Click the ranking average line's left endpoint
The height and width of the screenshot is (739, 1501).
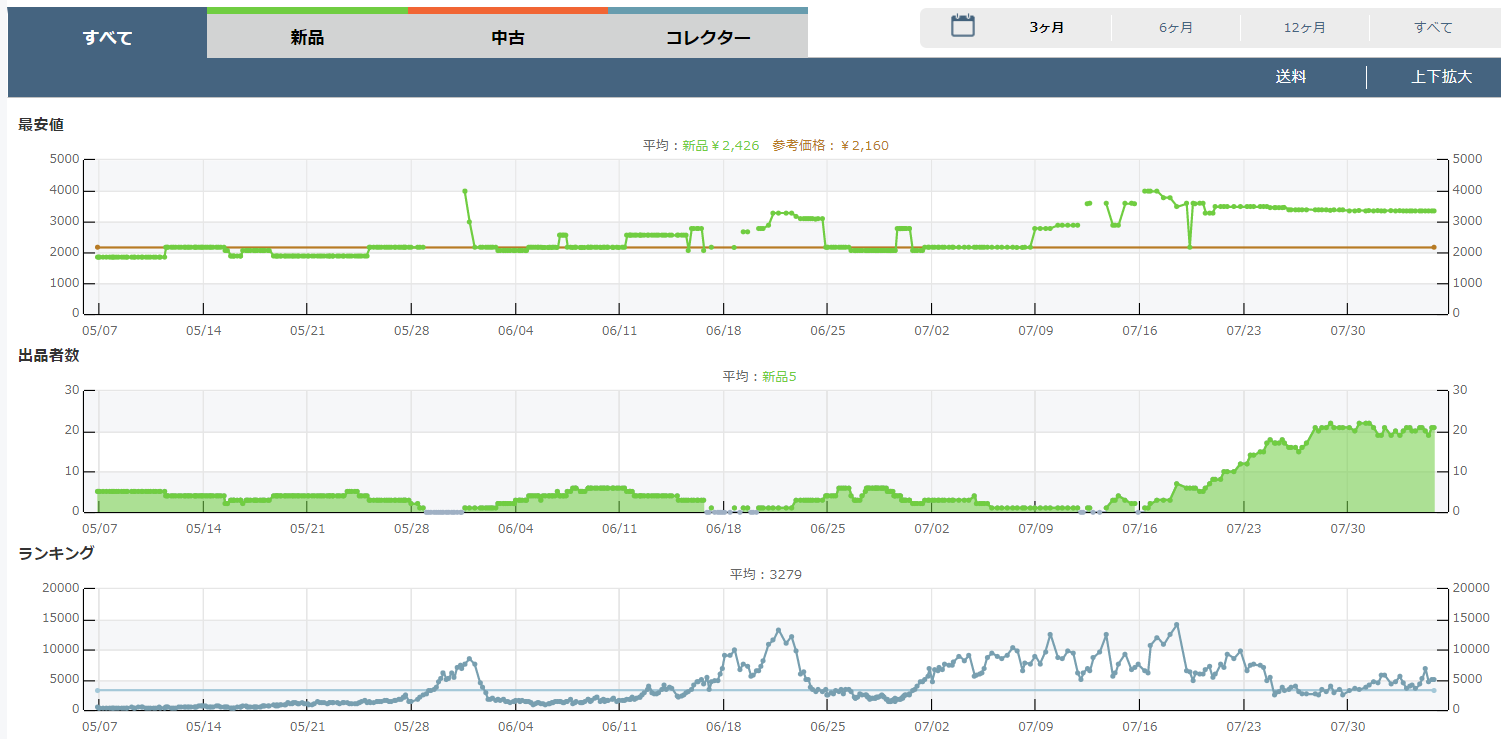tap(97, 690)
